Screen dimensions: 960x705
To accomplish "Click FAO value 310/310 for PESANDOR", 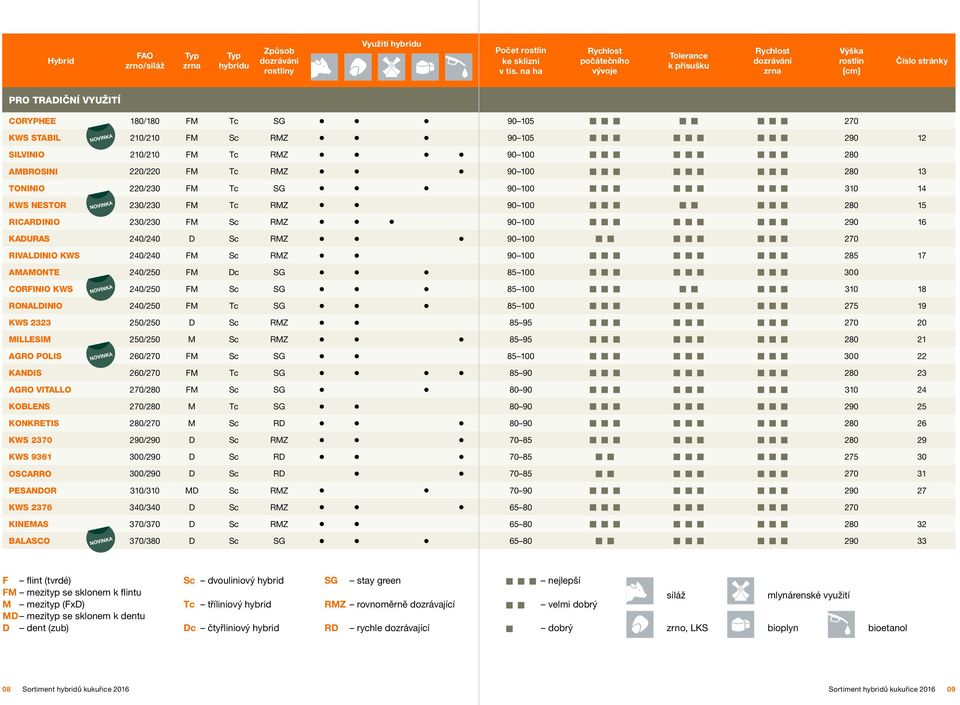I will click(x=144, y=491).
